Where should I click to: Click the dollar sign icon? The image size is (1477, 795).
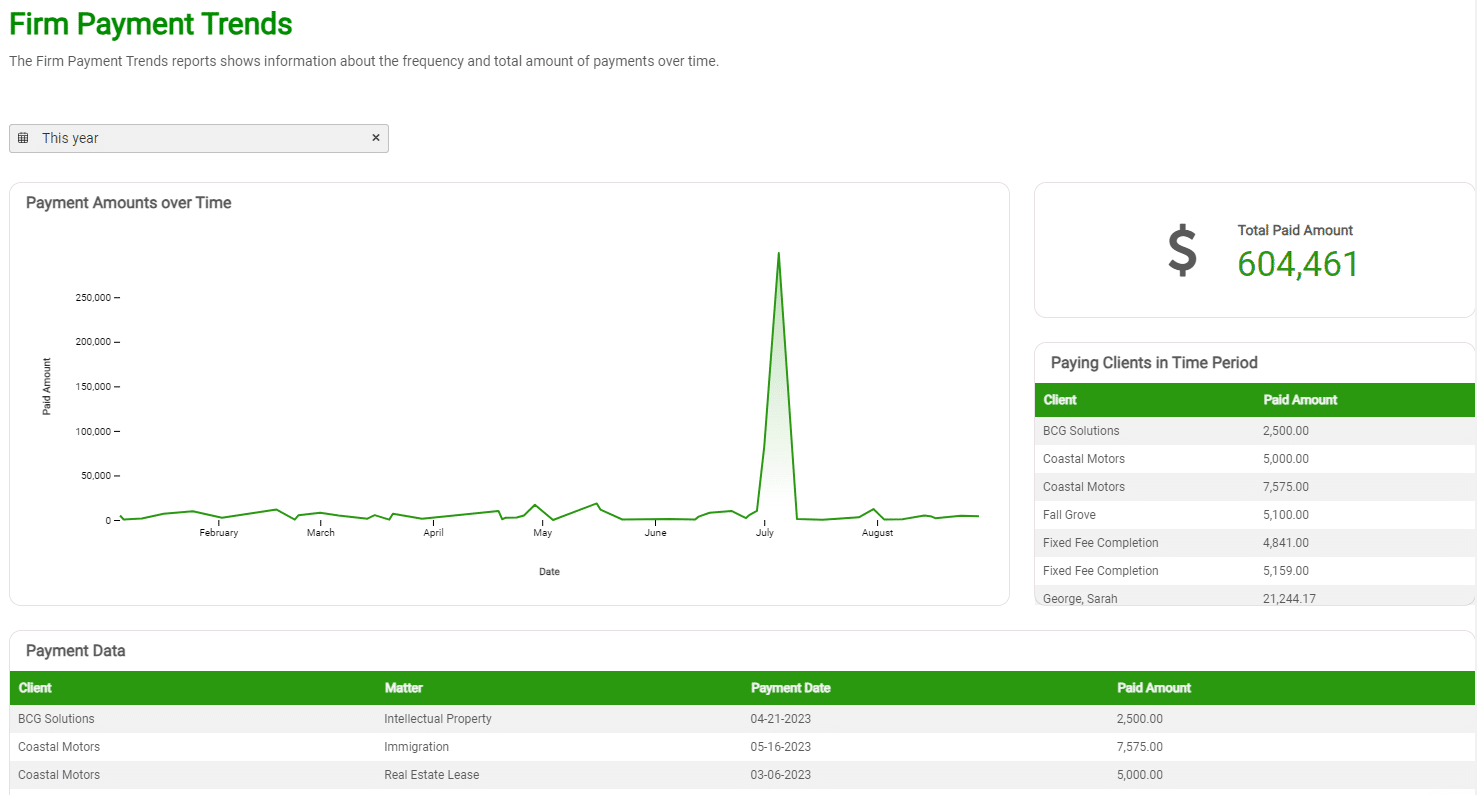point(1182,251)
